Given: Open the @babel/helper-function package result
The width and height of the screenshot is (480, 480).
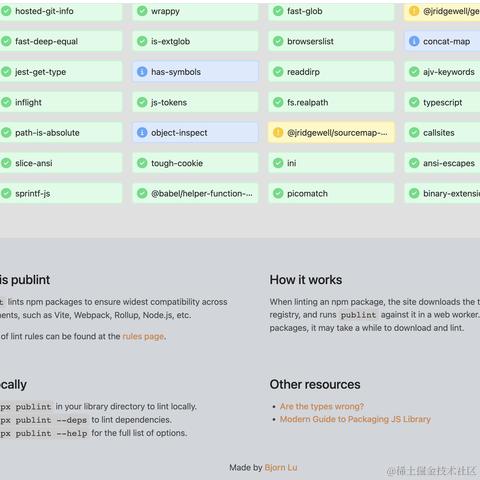Looking at the screenshot, I should click(x=195, y=193).
